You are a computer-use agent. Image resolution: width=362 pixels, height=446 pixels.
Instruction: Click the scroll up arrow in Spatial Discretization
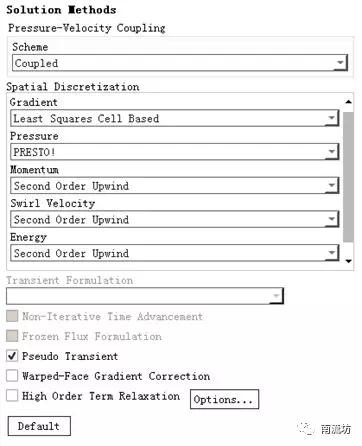[348, 102]
